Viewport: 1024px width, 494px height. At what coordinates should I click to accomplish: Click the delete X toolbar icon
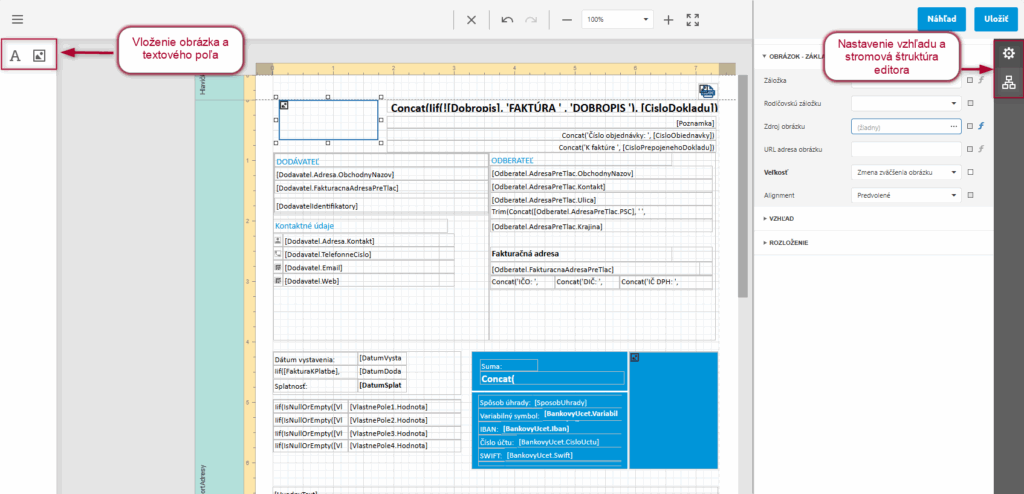pyautogui.click(x=471, y=20)
